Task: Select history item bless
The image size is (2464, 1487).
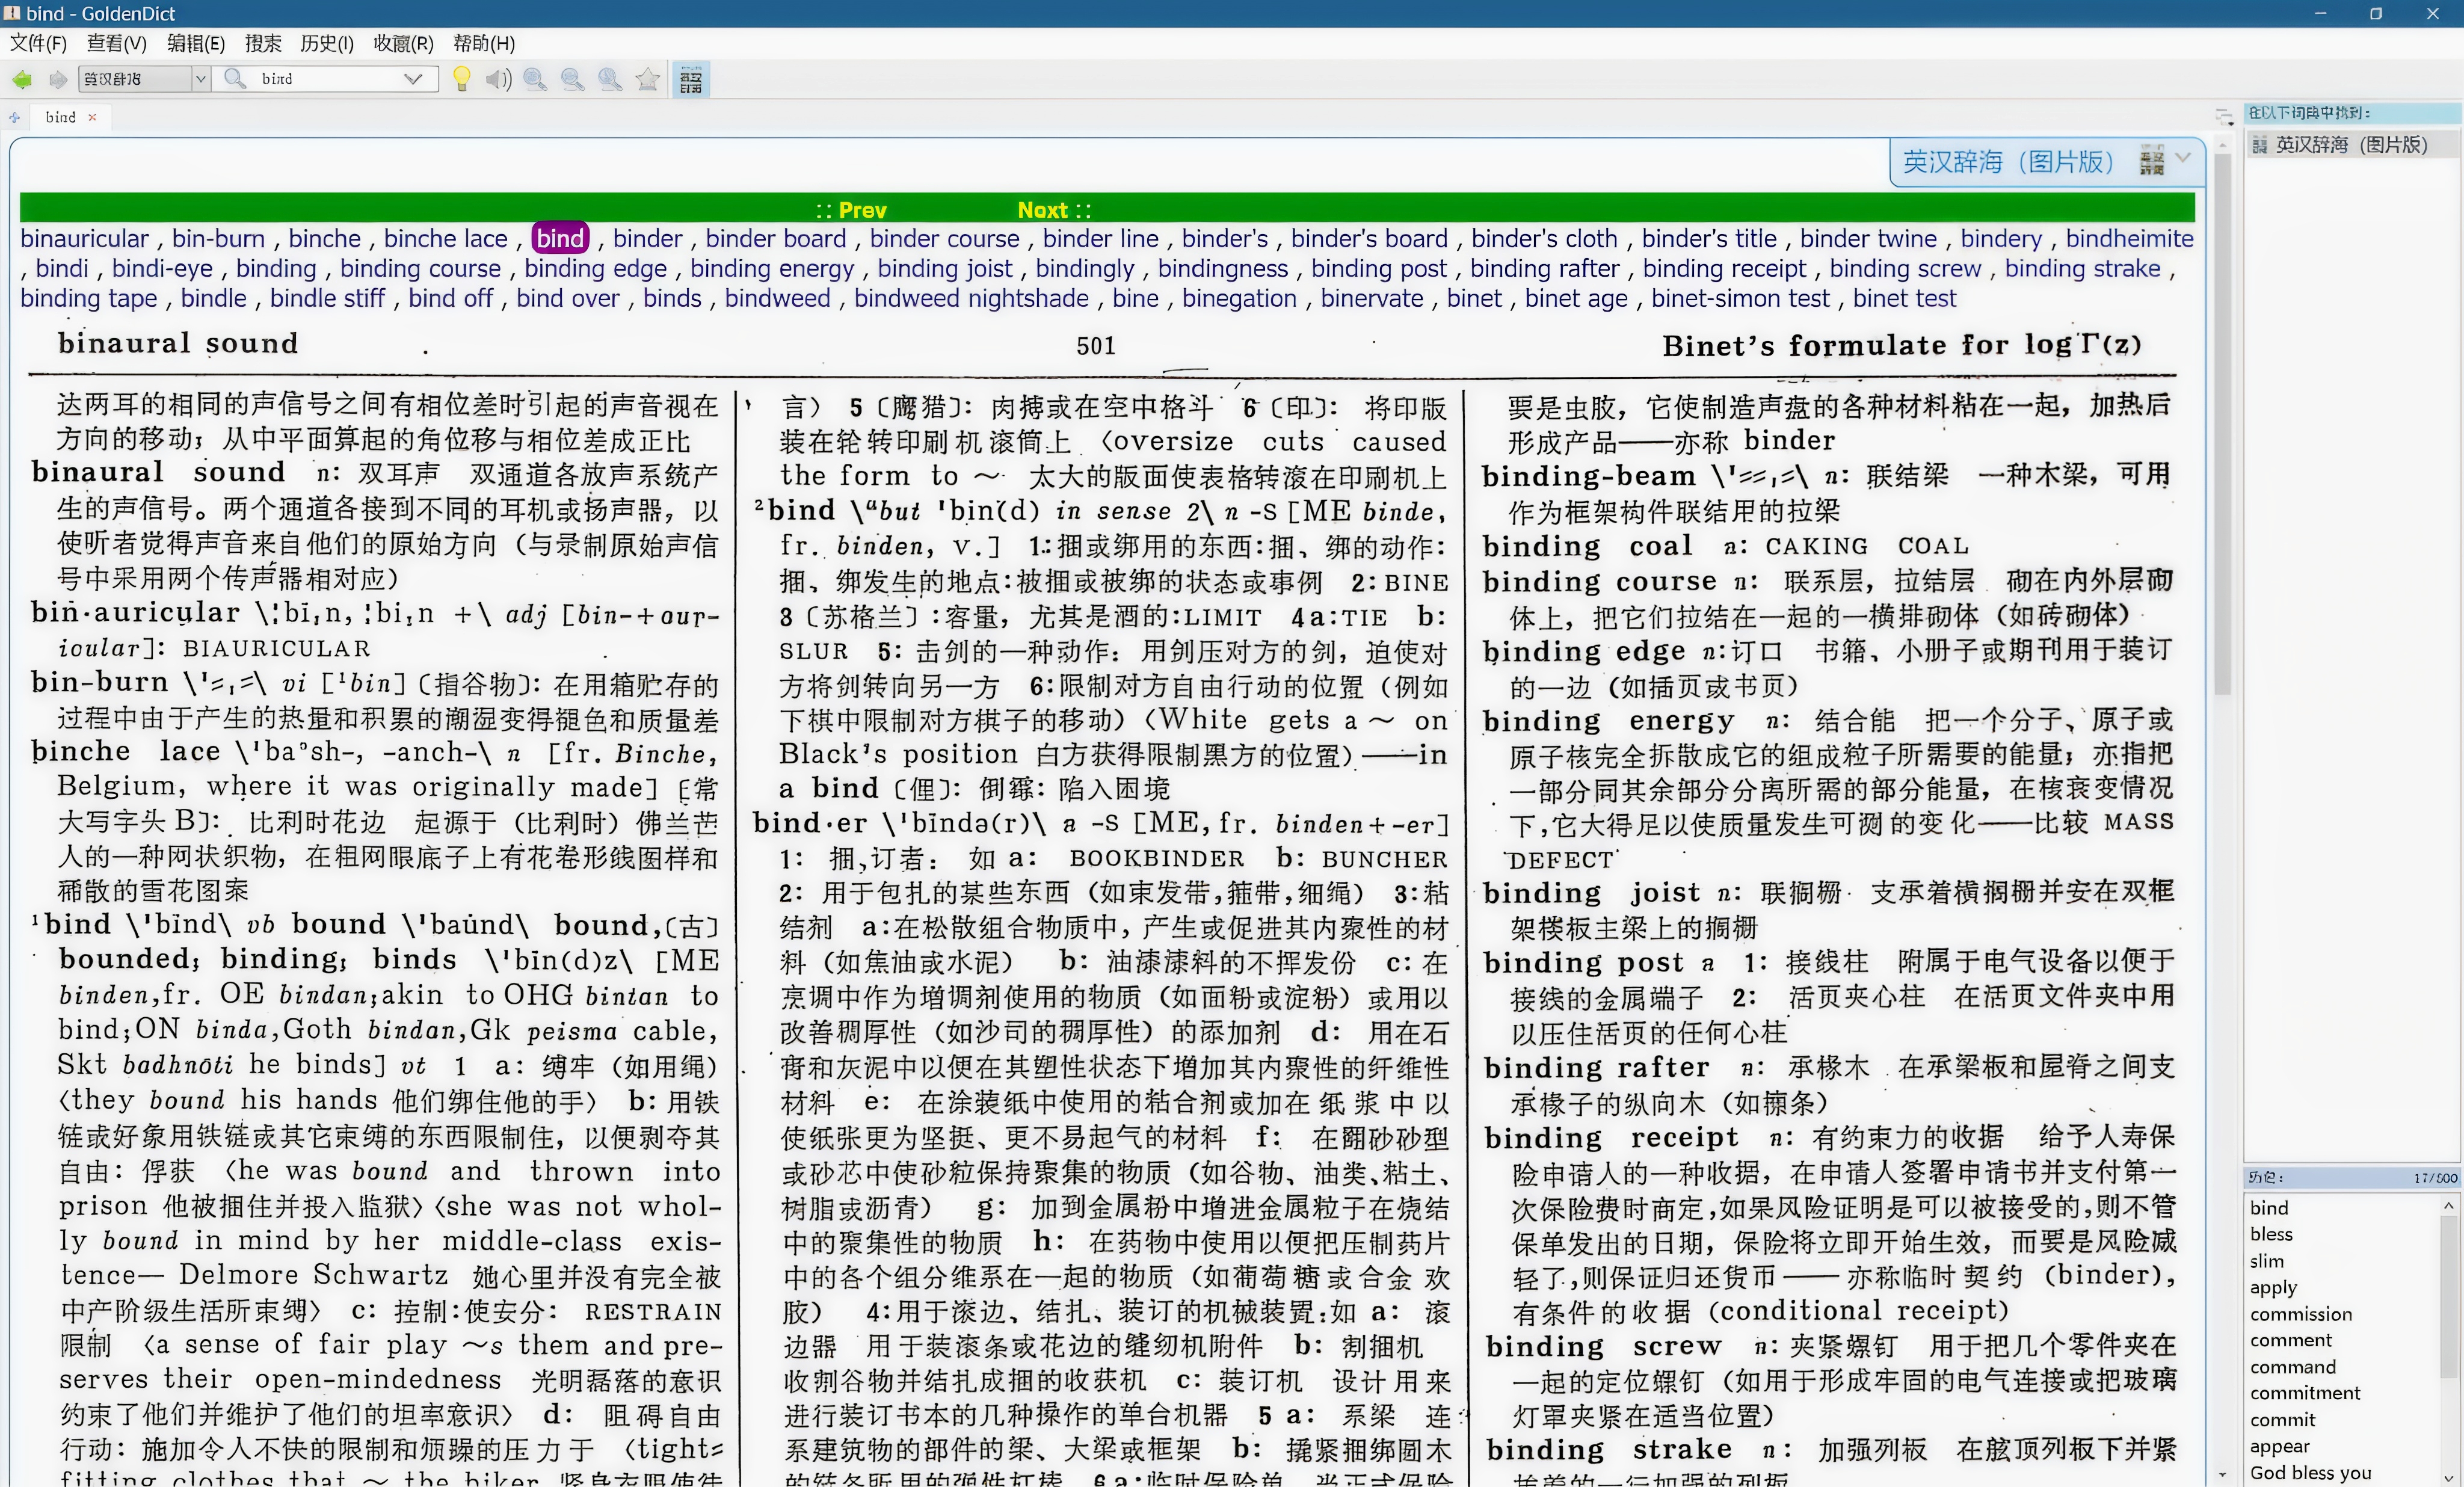Action: (x=2271, y=1234)
